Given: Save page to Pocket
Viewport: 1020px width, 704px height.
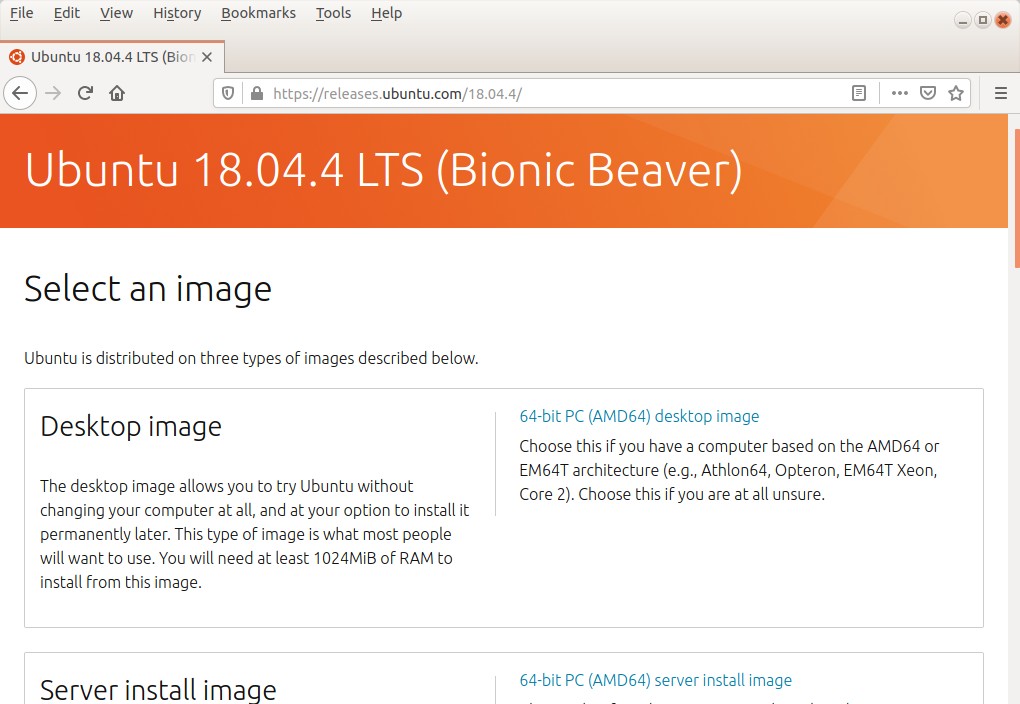Looking at the screenshot, I should pyautogui.click(x=928, y=93).
